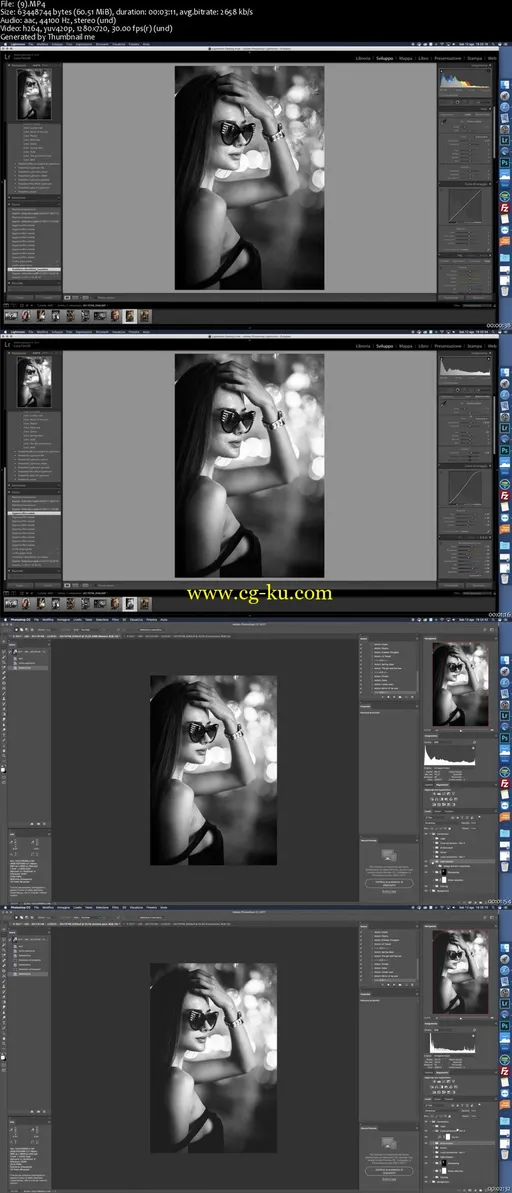Screen dimensions: 512x1193
Task: Click the tone curve graph in the 00:01:16 frame
Action: point(466,487)
